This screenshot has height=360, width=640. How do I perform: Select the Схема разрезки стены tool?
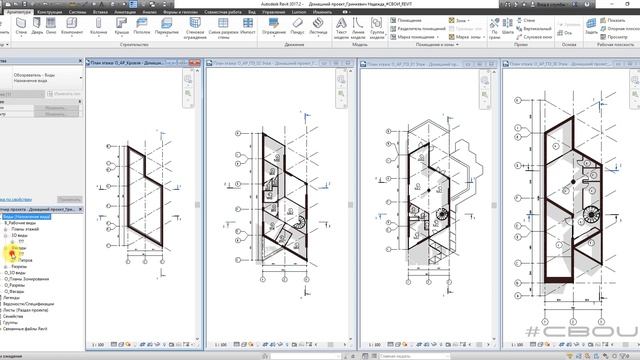tap(223, 28)
